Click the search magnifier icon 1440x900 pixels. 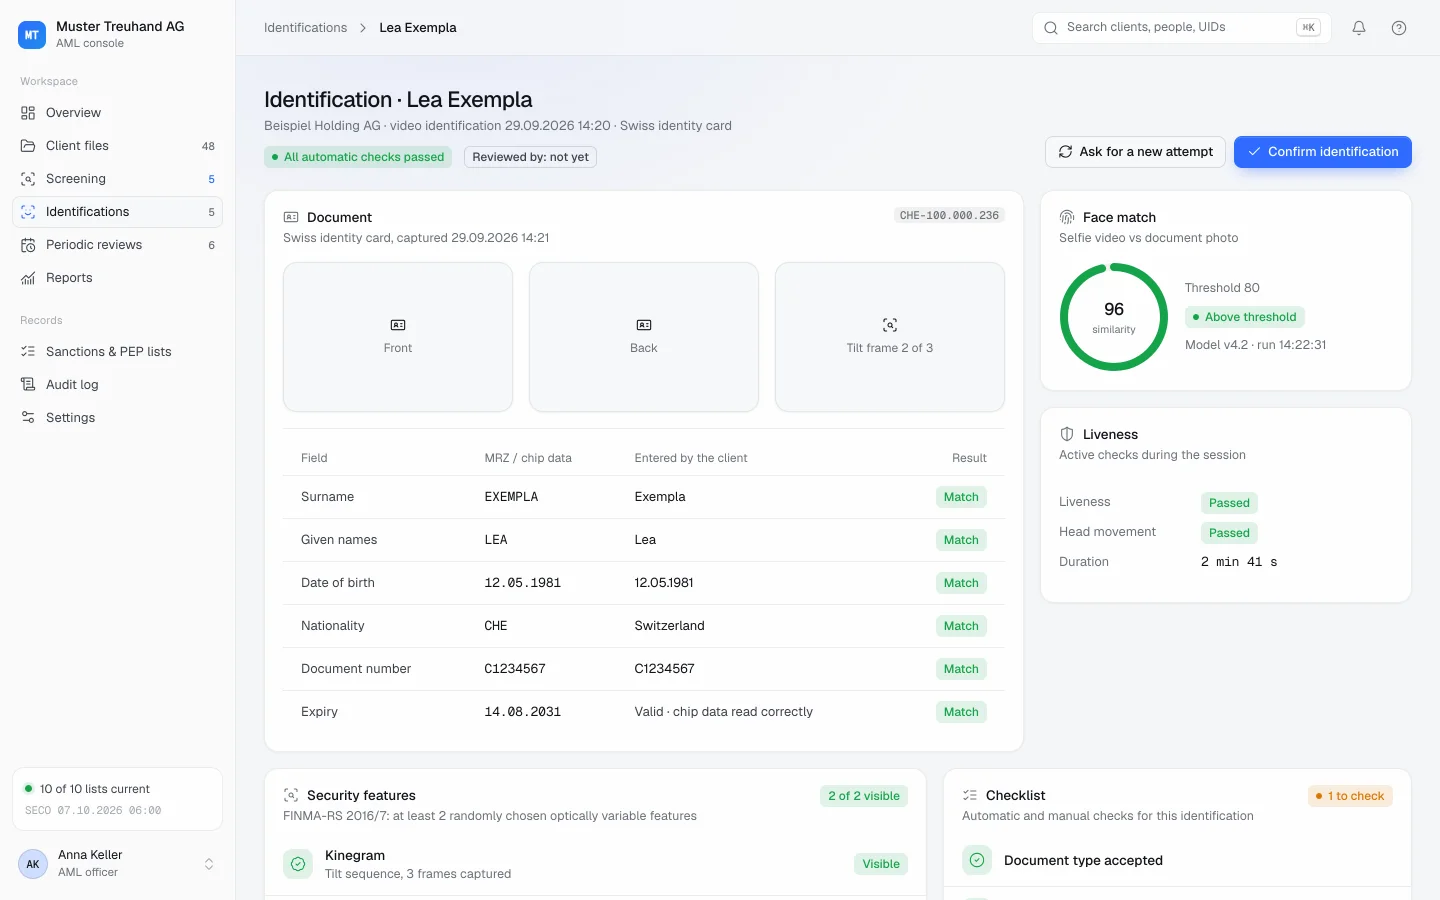coord(1051,28)
